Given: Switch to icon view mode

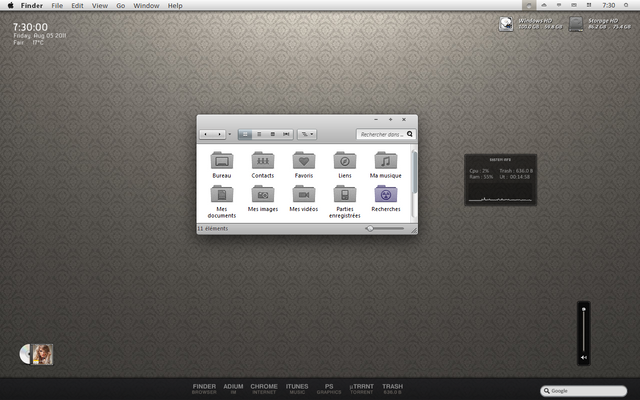Looking at the screenshot, I should [x=245, y=133].
